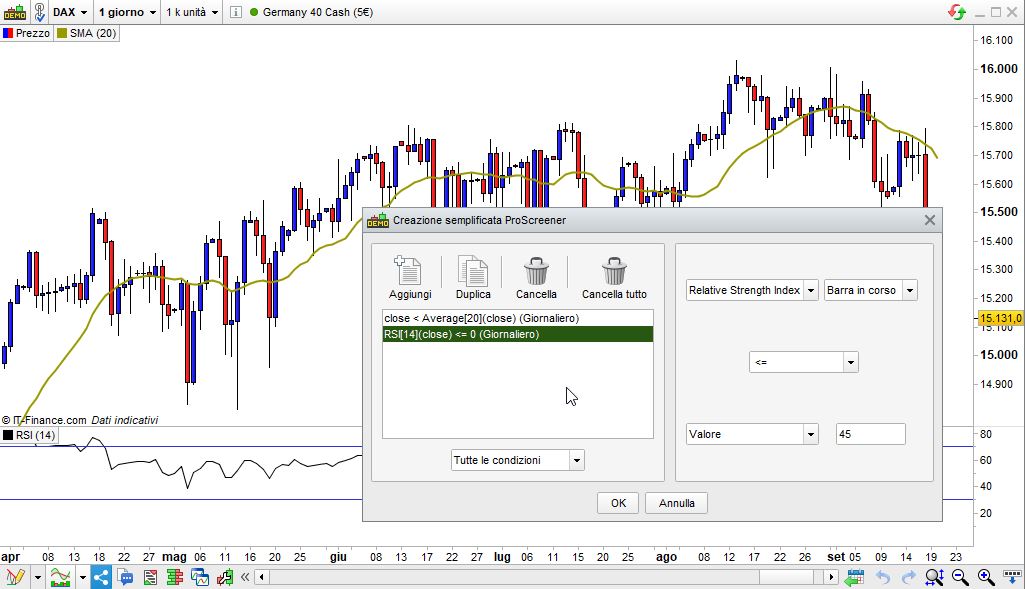Click the left arrow of the horizontal scrollbar
The width and height of the screenshot is (1025, 589).
tap(262, 577)
